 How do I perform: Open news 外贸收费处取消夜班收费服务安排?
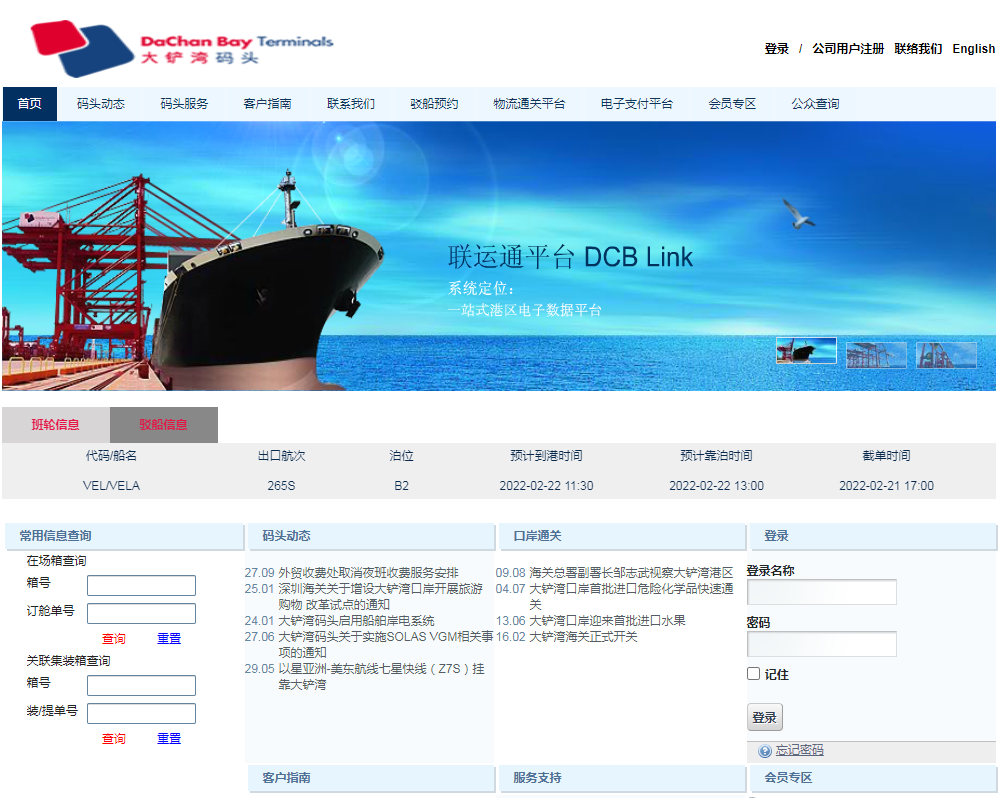[x=368, y=573]
